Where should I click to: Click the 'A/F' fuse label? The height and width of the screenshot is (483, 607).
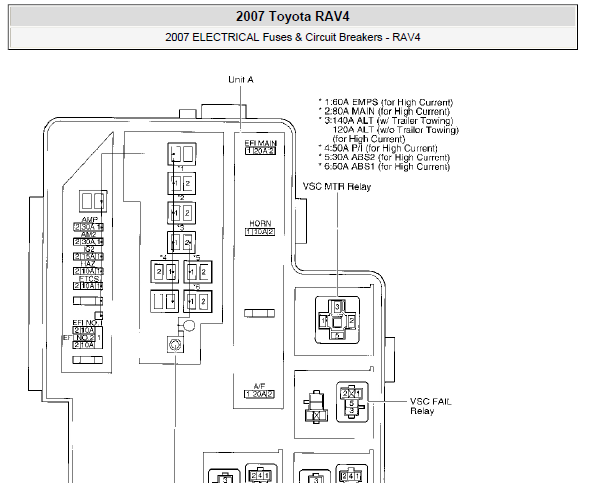(x=259, y=386)
